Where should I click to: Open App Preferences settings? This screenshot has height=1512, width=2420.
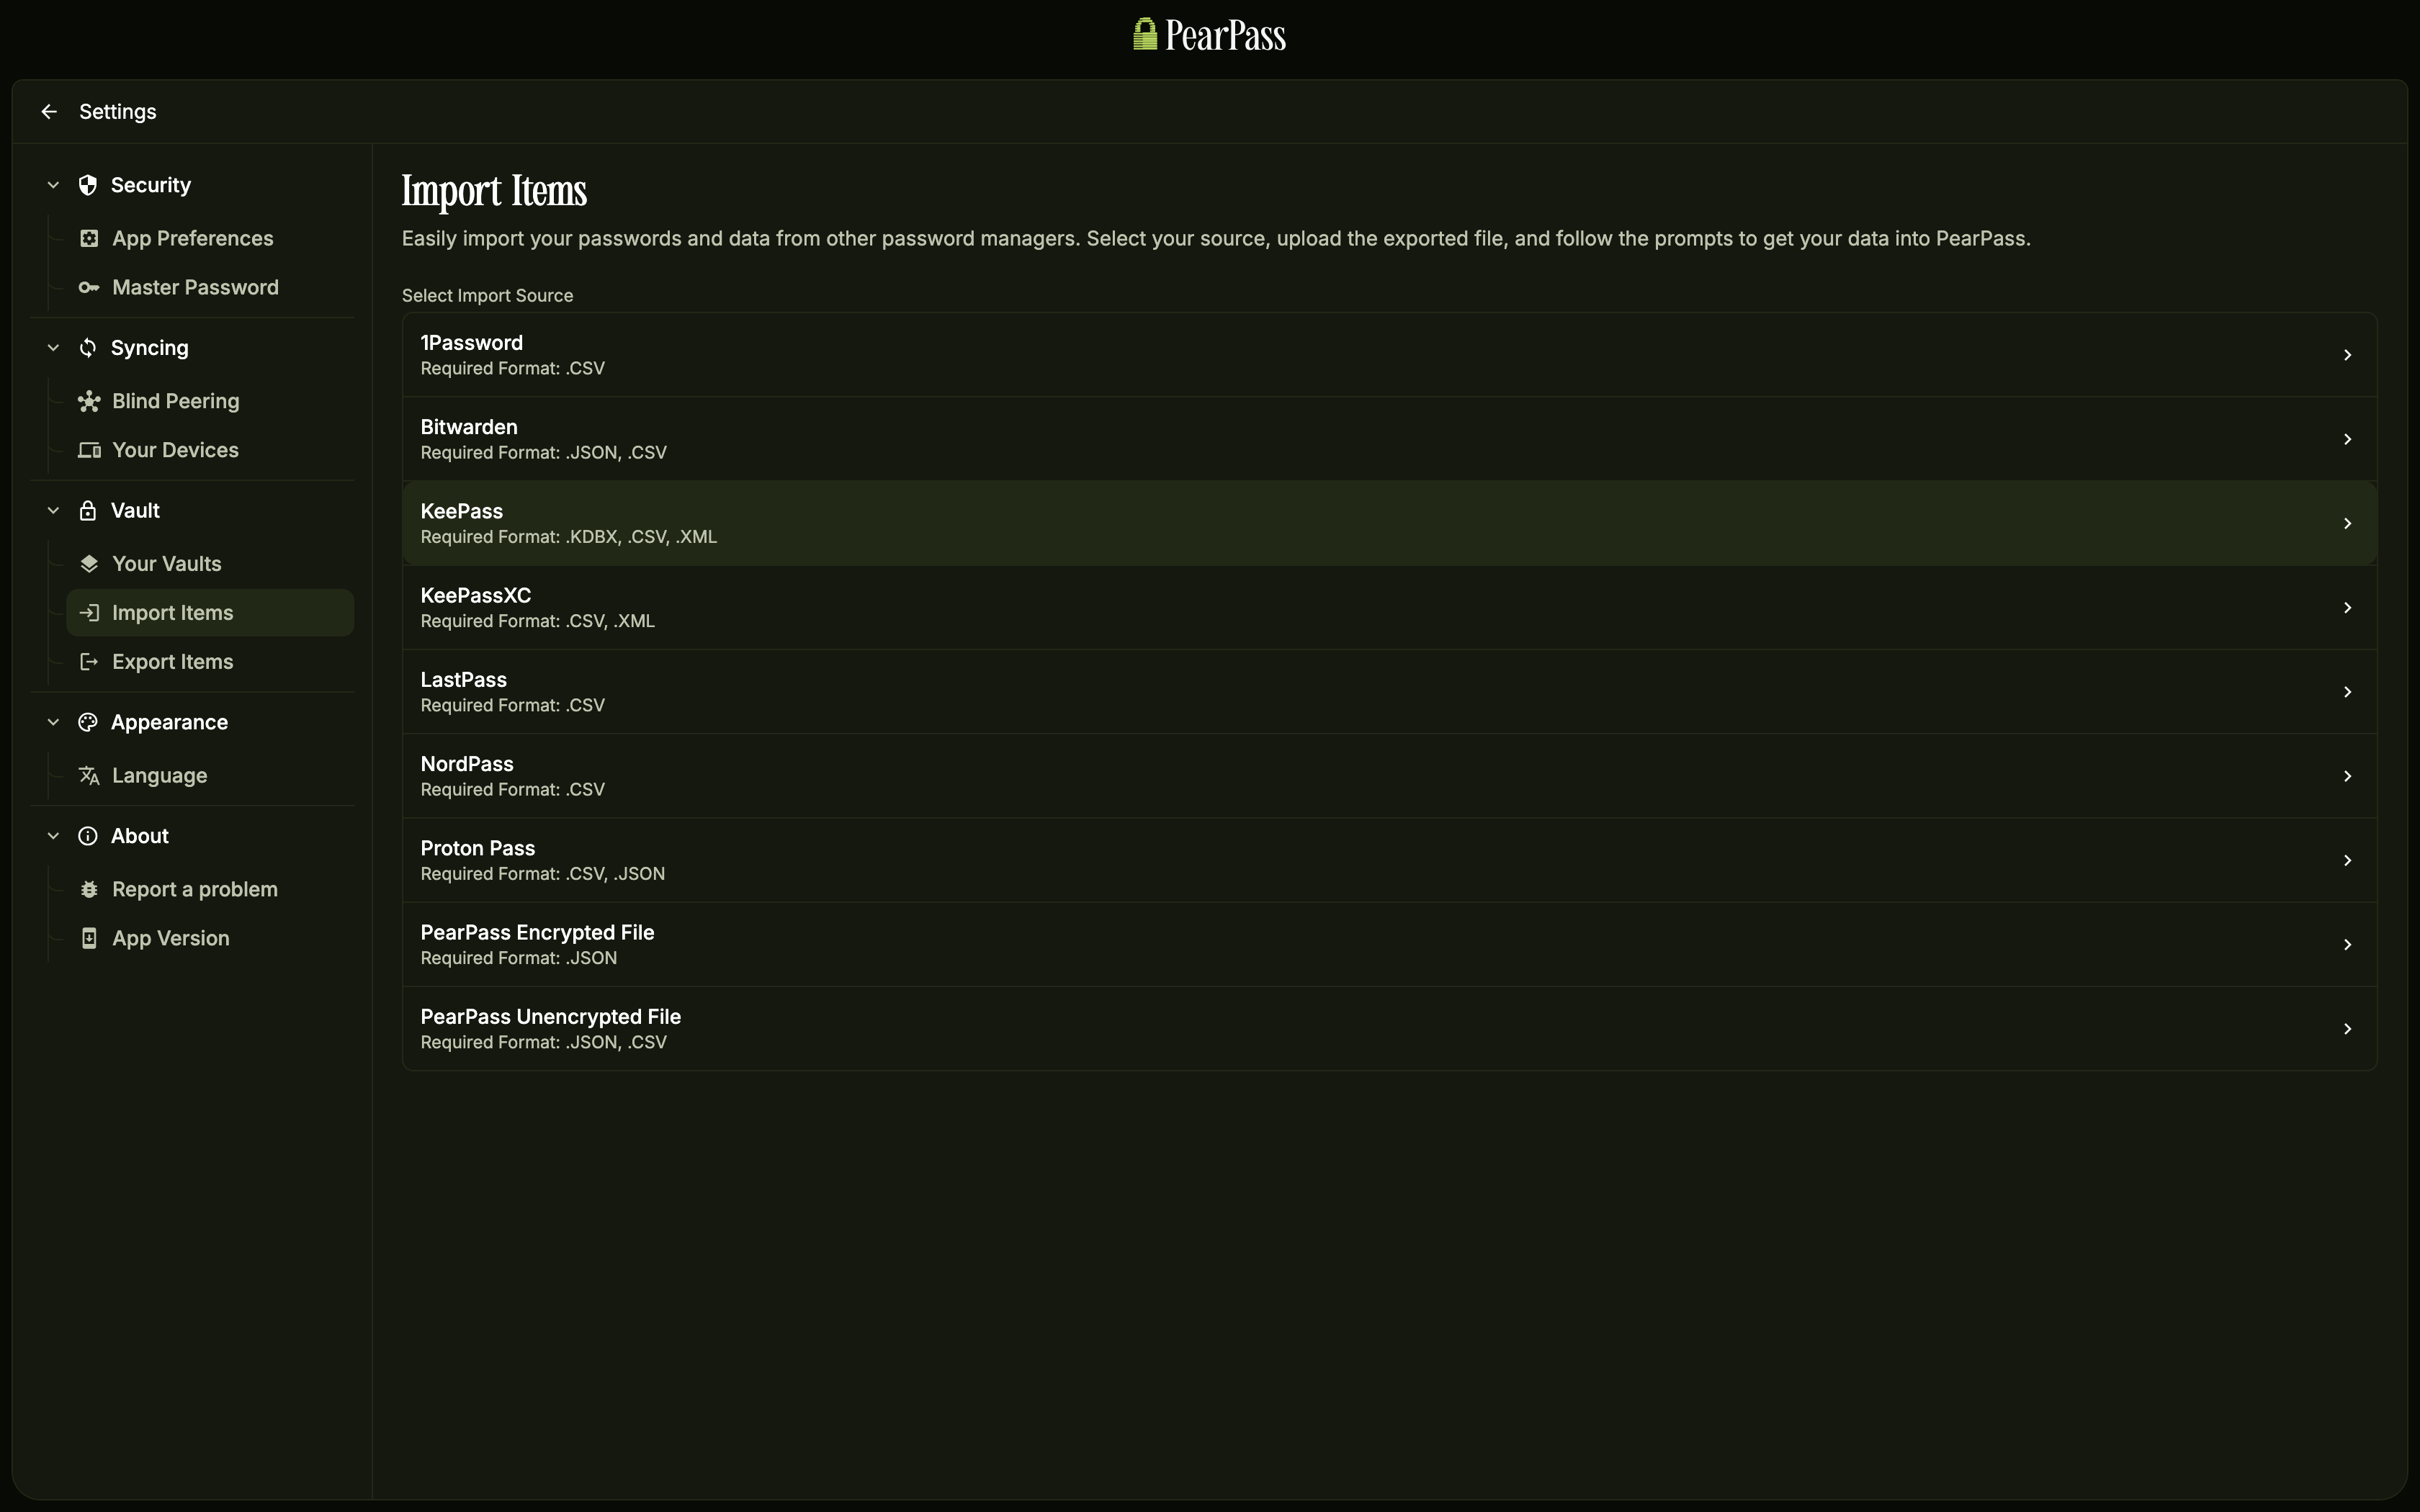[210, 238]
